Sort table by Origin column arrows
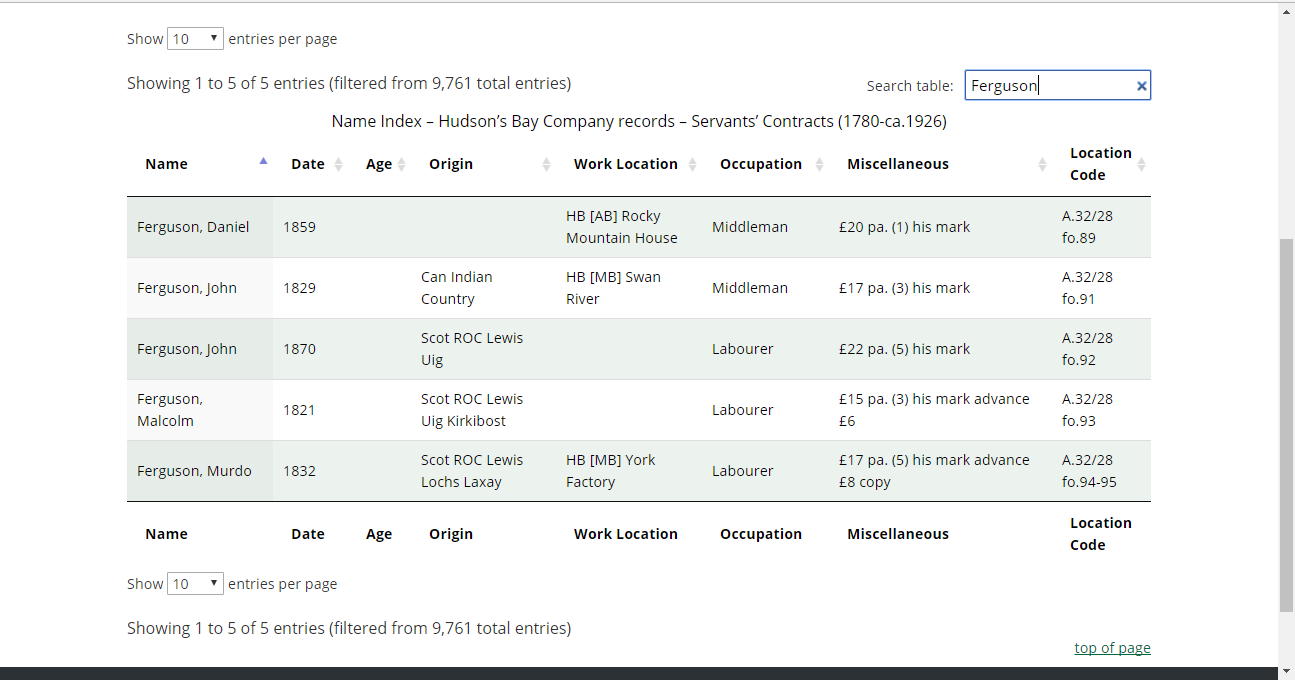The width and height of the screenshot is (1295, 680). point(546,164)
